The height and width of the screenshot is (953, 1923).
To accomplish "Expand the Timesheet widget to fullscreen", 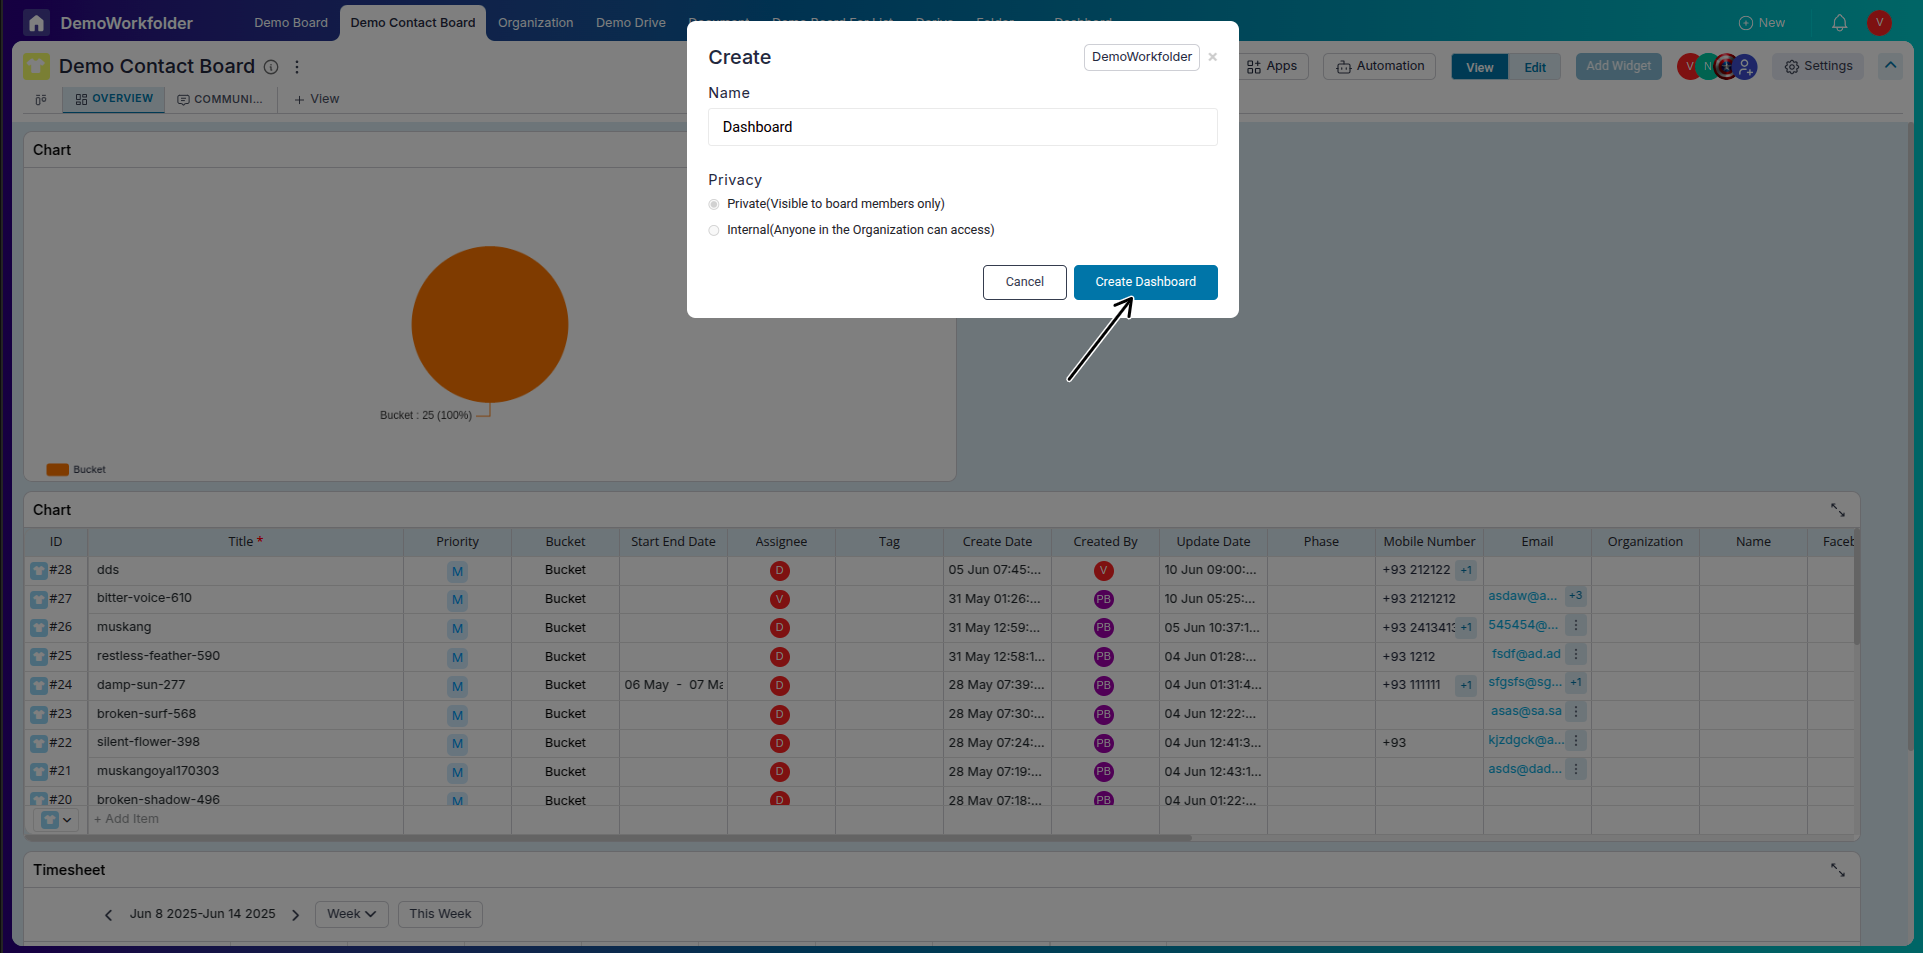I will (x=1838, y=870).
